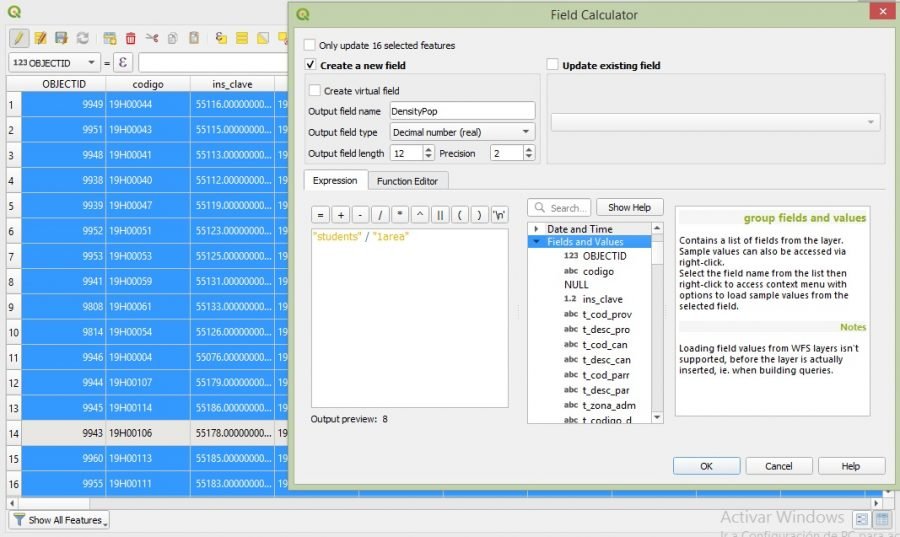The image size is (900, 537).
Task: Click the reload table icon
Action: [83, 38]
